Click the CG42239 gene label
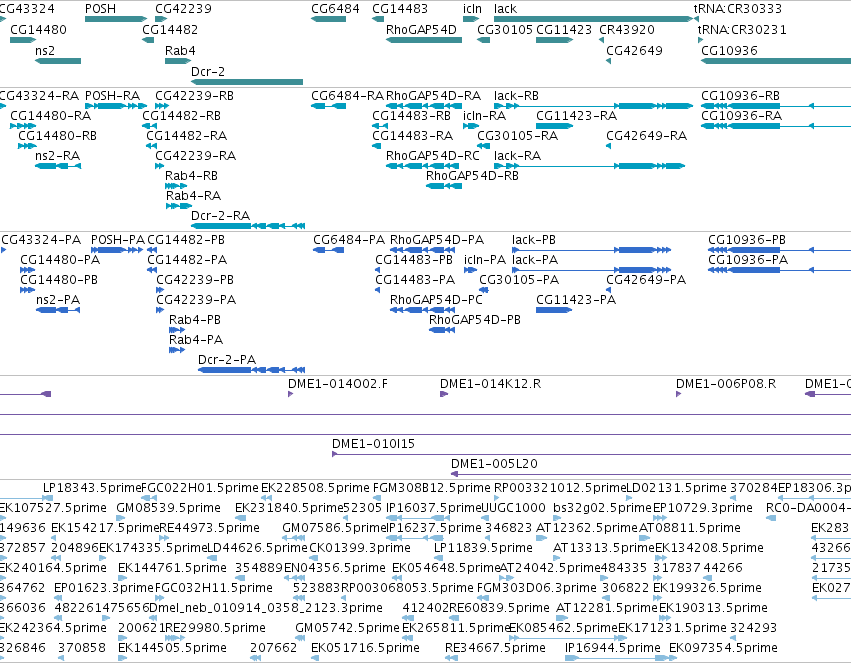 point(183,9)
